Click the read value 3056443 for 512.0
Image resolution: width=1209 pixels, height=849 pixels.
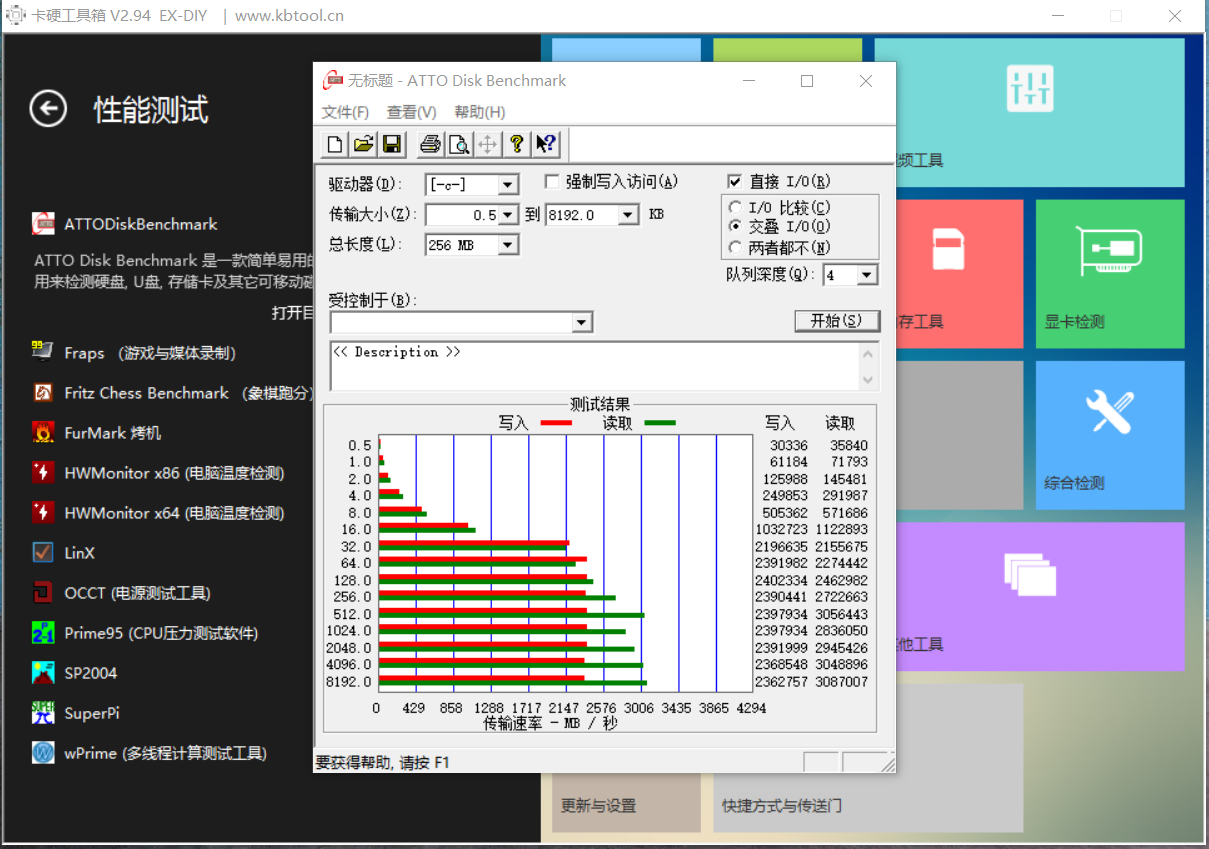pyautogui.click(x=842, y=614)
